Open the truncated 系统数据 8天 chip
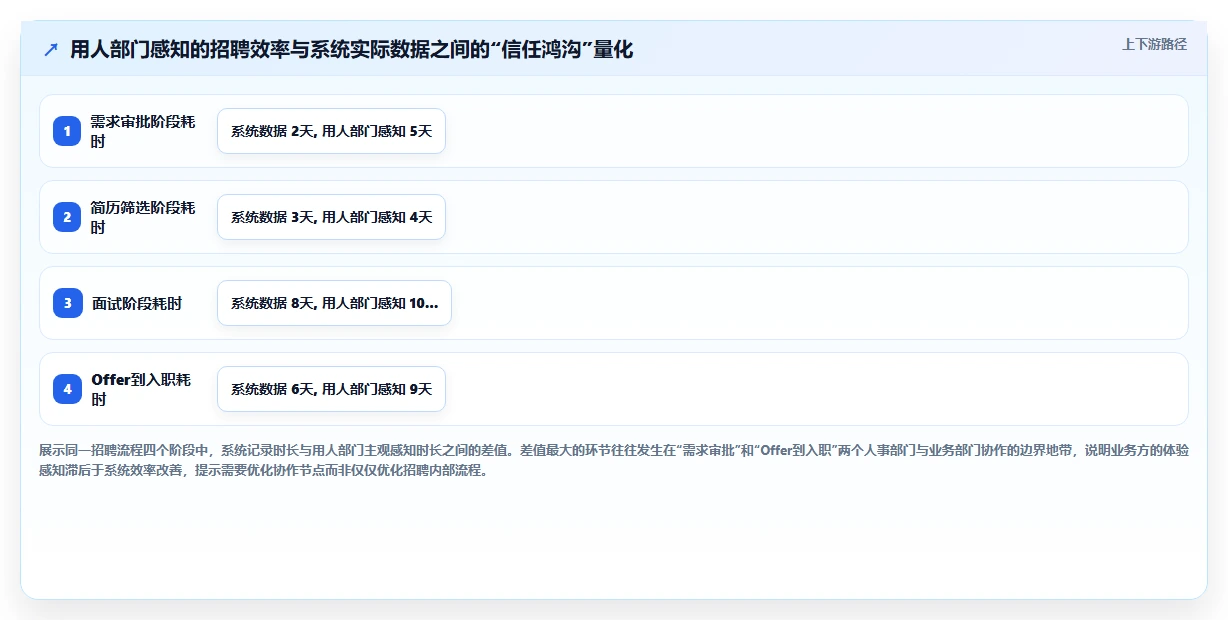 pyautogui.click(x=334, y=303)
